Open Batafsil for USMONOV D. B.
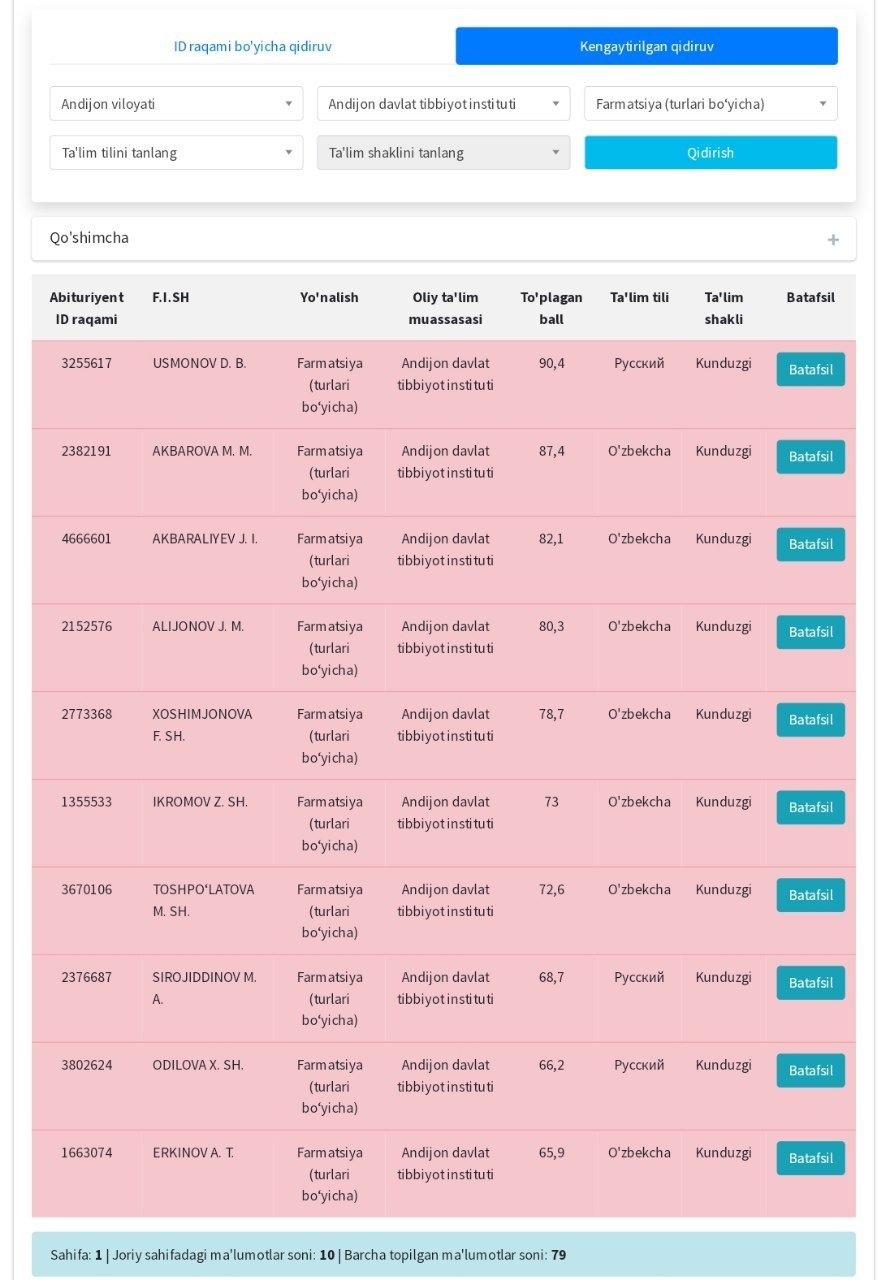This screenshot has width=877, height=1280. coord(810,369)
